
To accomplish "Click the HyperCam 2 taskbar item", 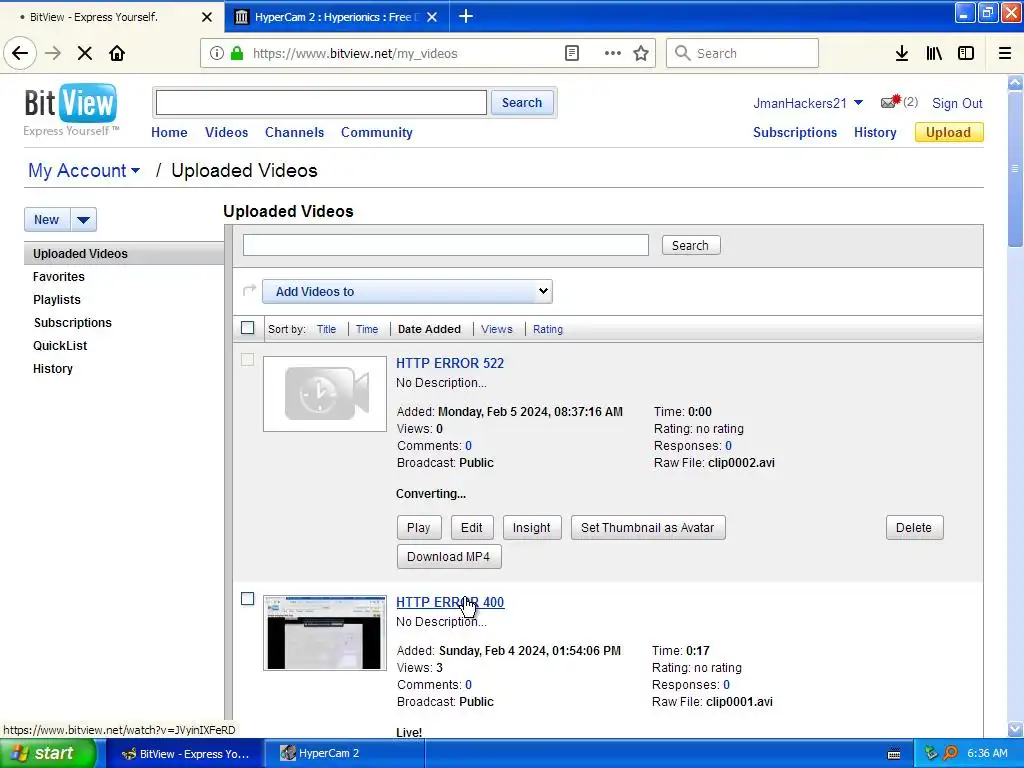I will point(345,753).
